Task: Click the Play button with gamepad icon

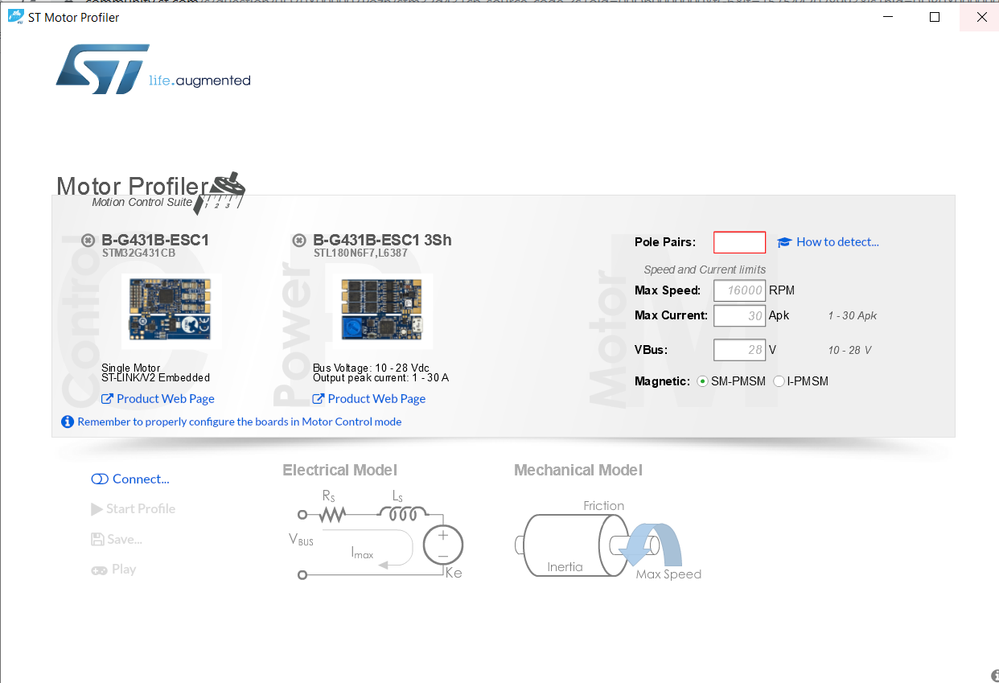Action: coord(113,570)
